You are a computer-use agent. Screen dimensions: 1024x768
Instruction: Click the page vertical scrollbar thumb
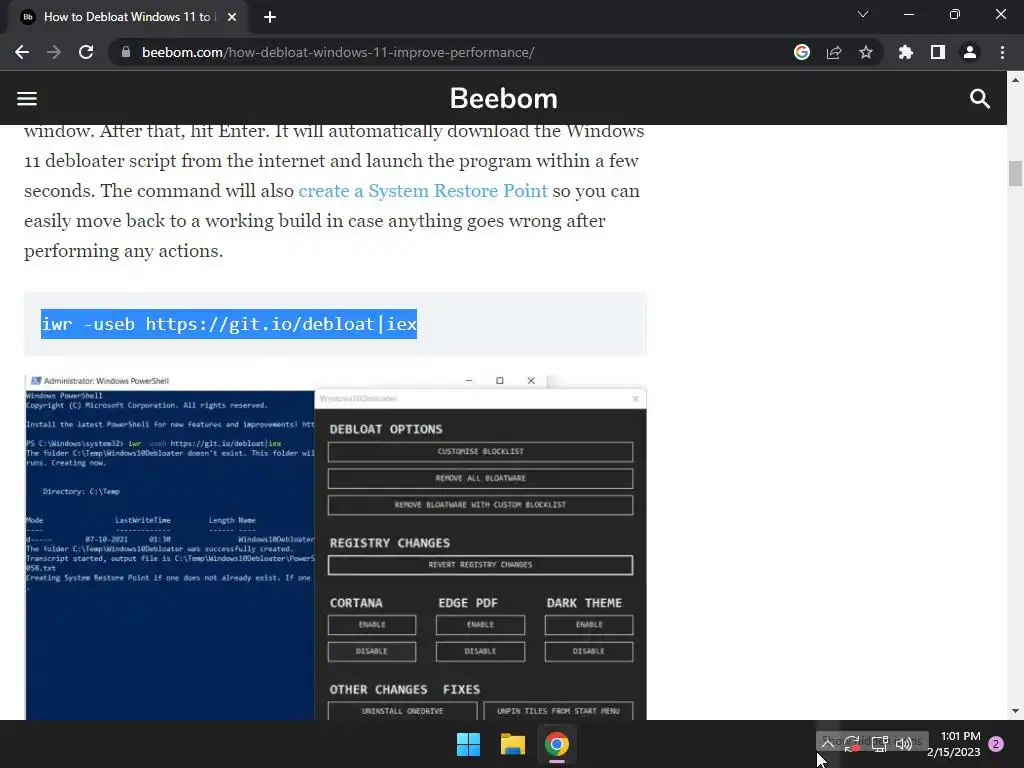pos(1015,173)
